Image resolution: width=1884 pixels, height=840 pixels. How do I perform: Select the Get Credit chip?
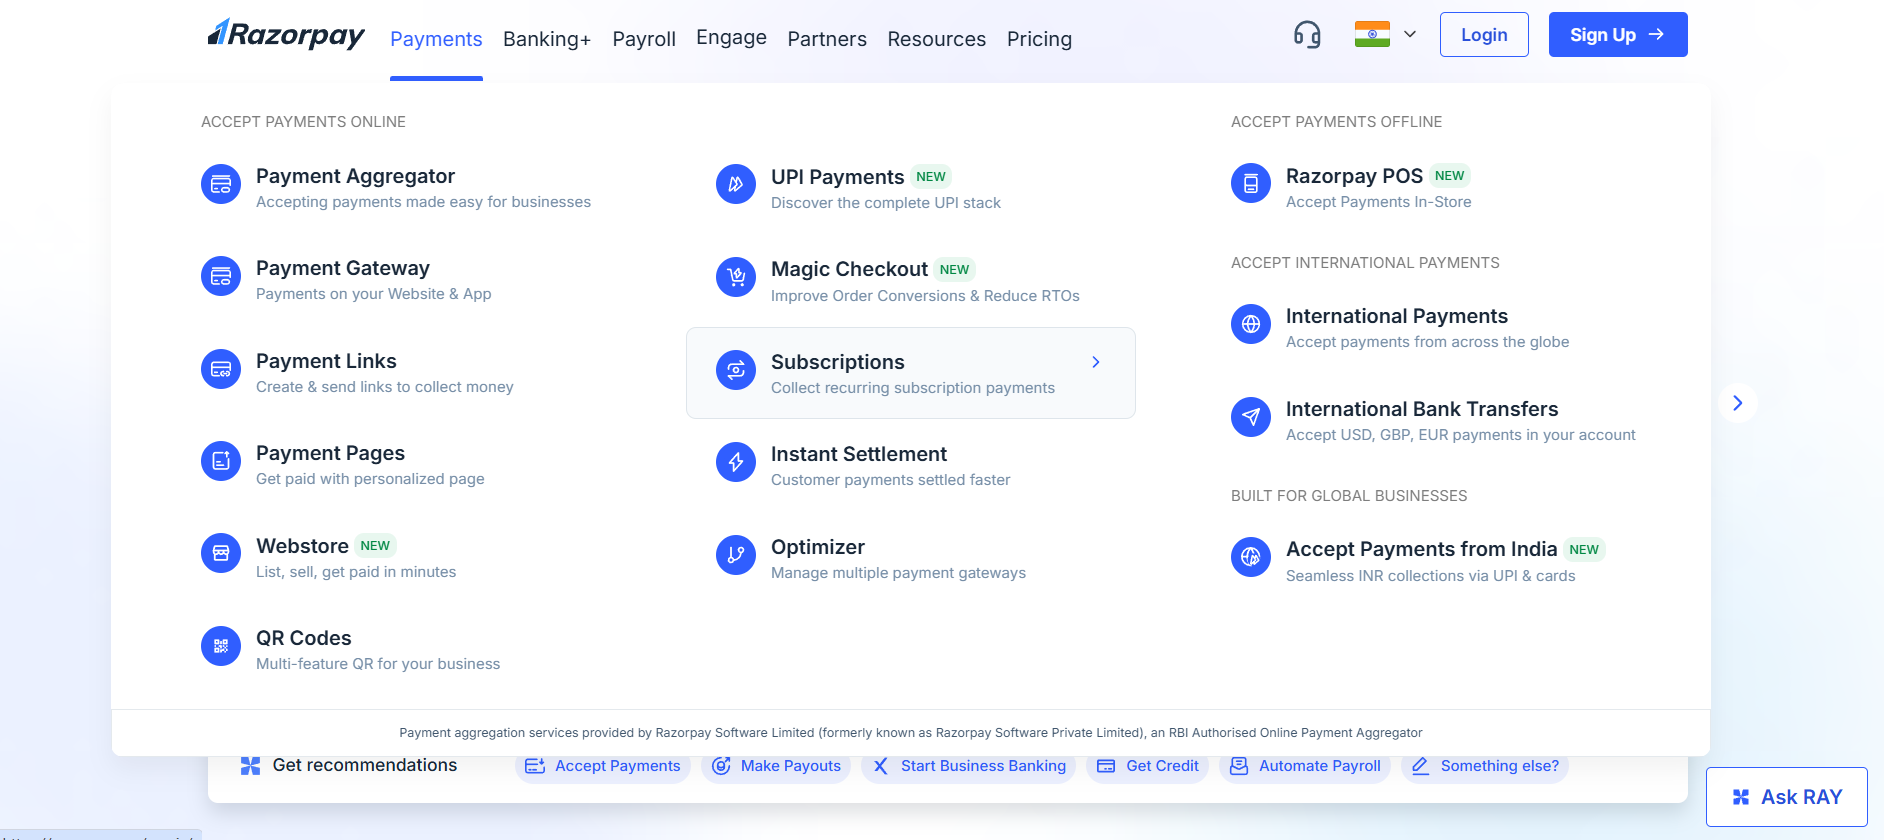pyautogui.click(x=1148, y=766)
